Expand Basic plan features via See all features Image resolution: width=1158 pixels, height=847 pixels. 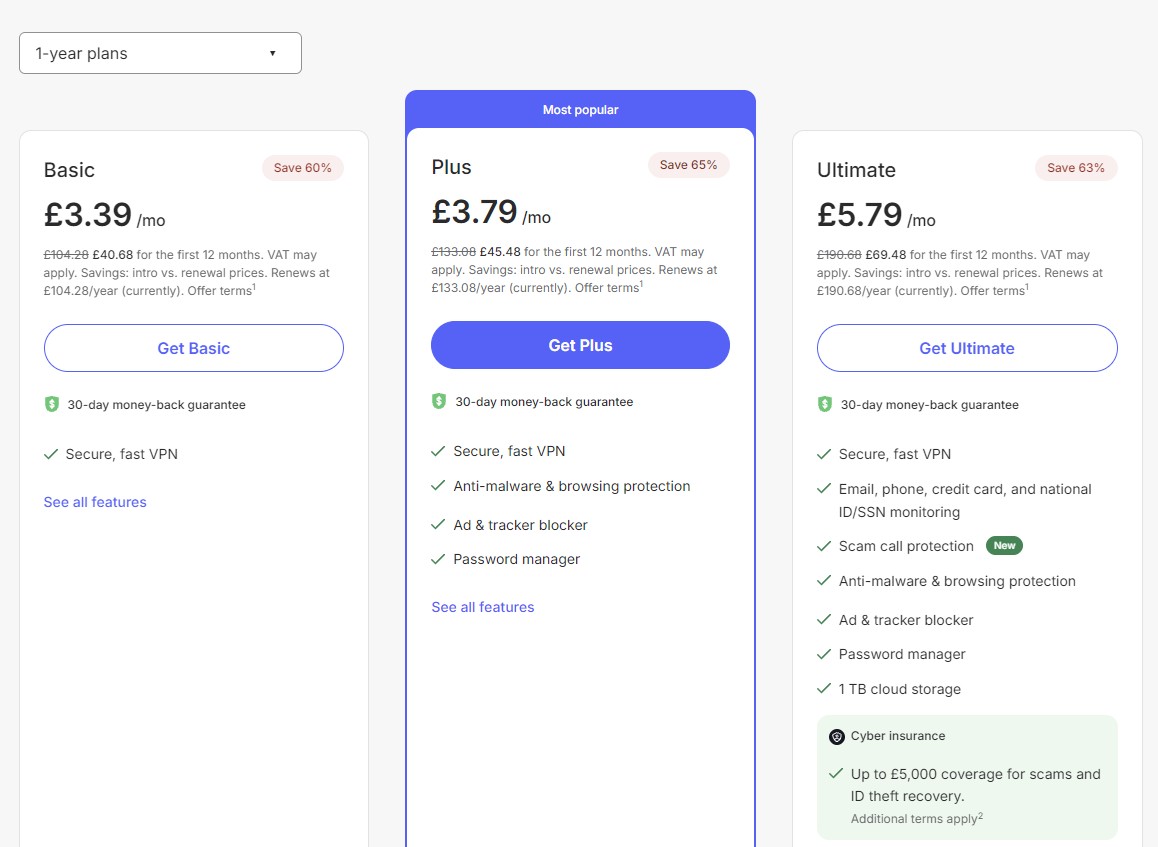pos(95,501)
